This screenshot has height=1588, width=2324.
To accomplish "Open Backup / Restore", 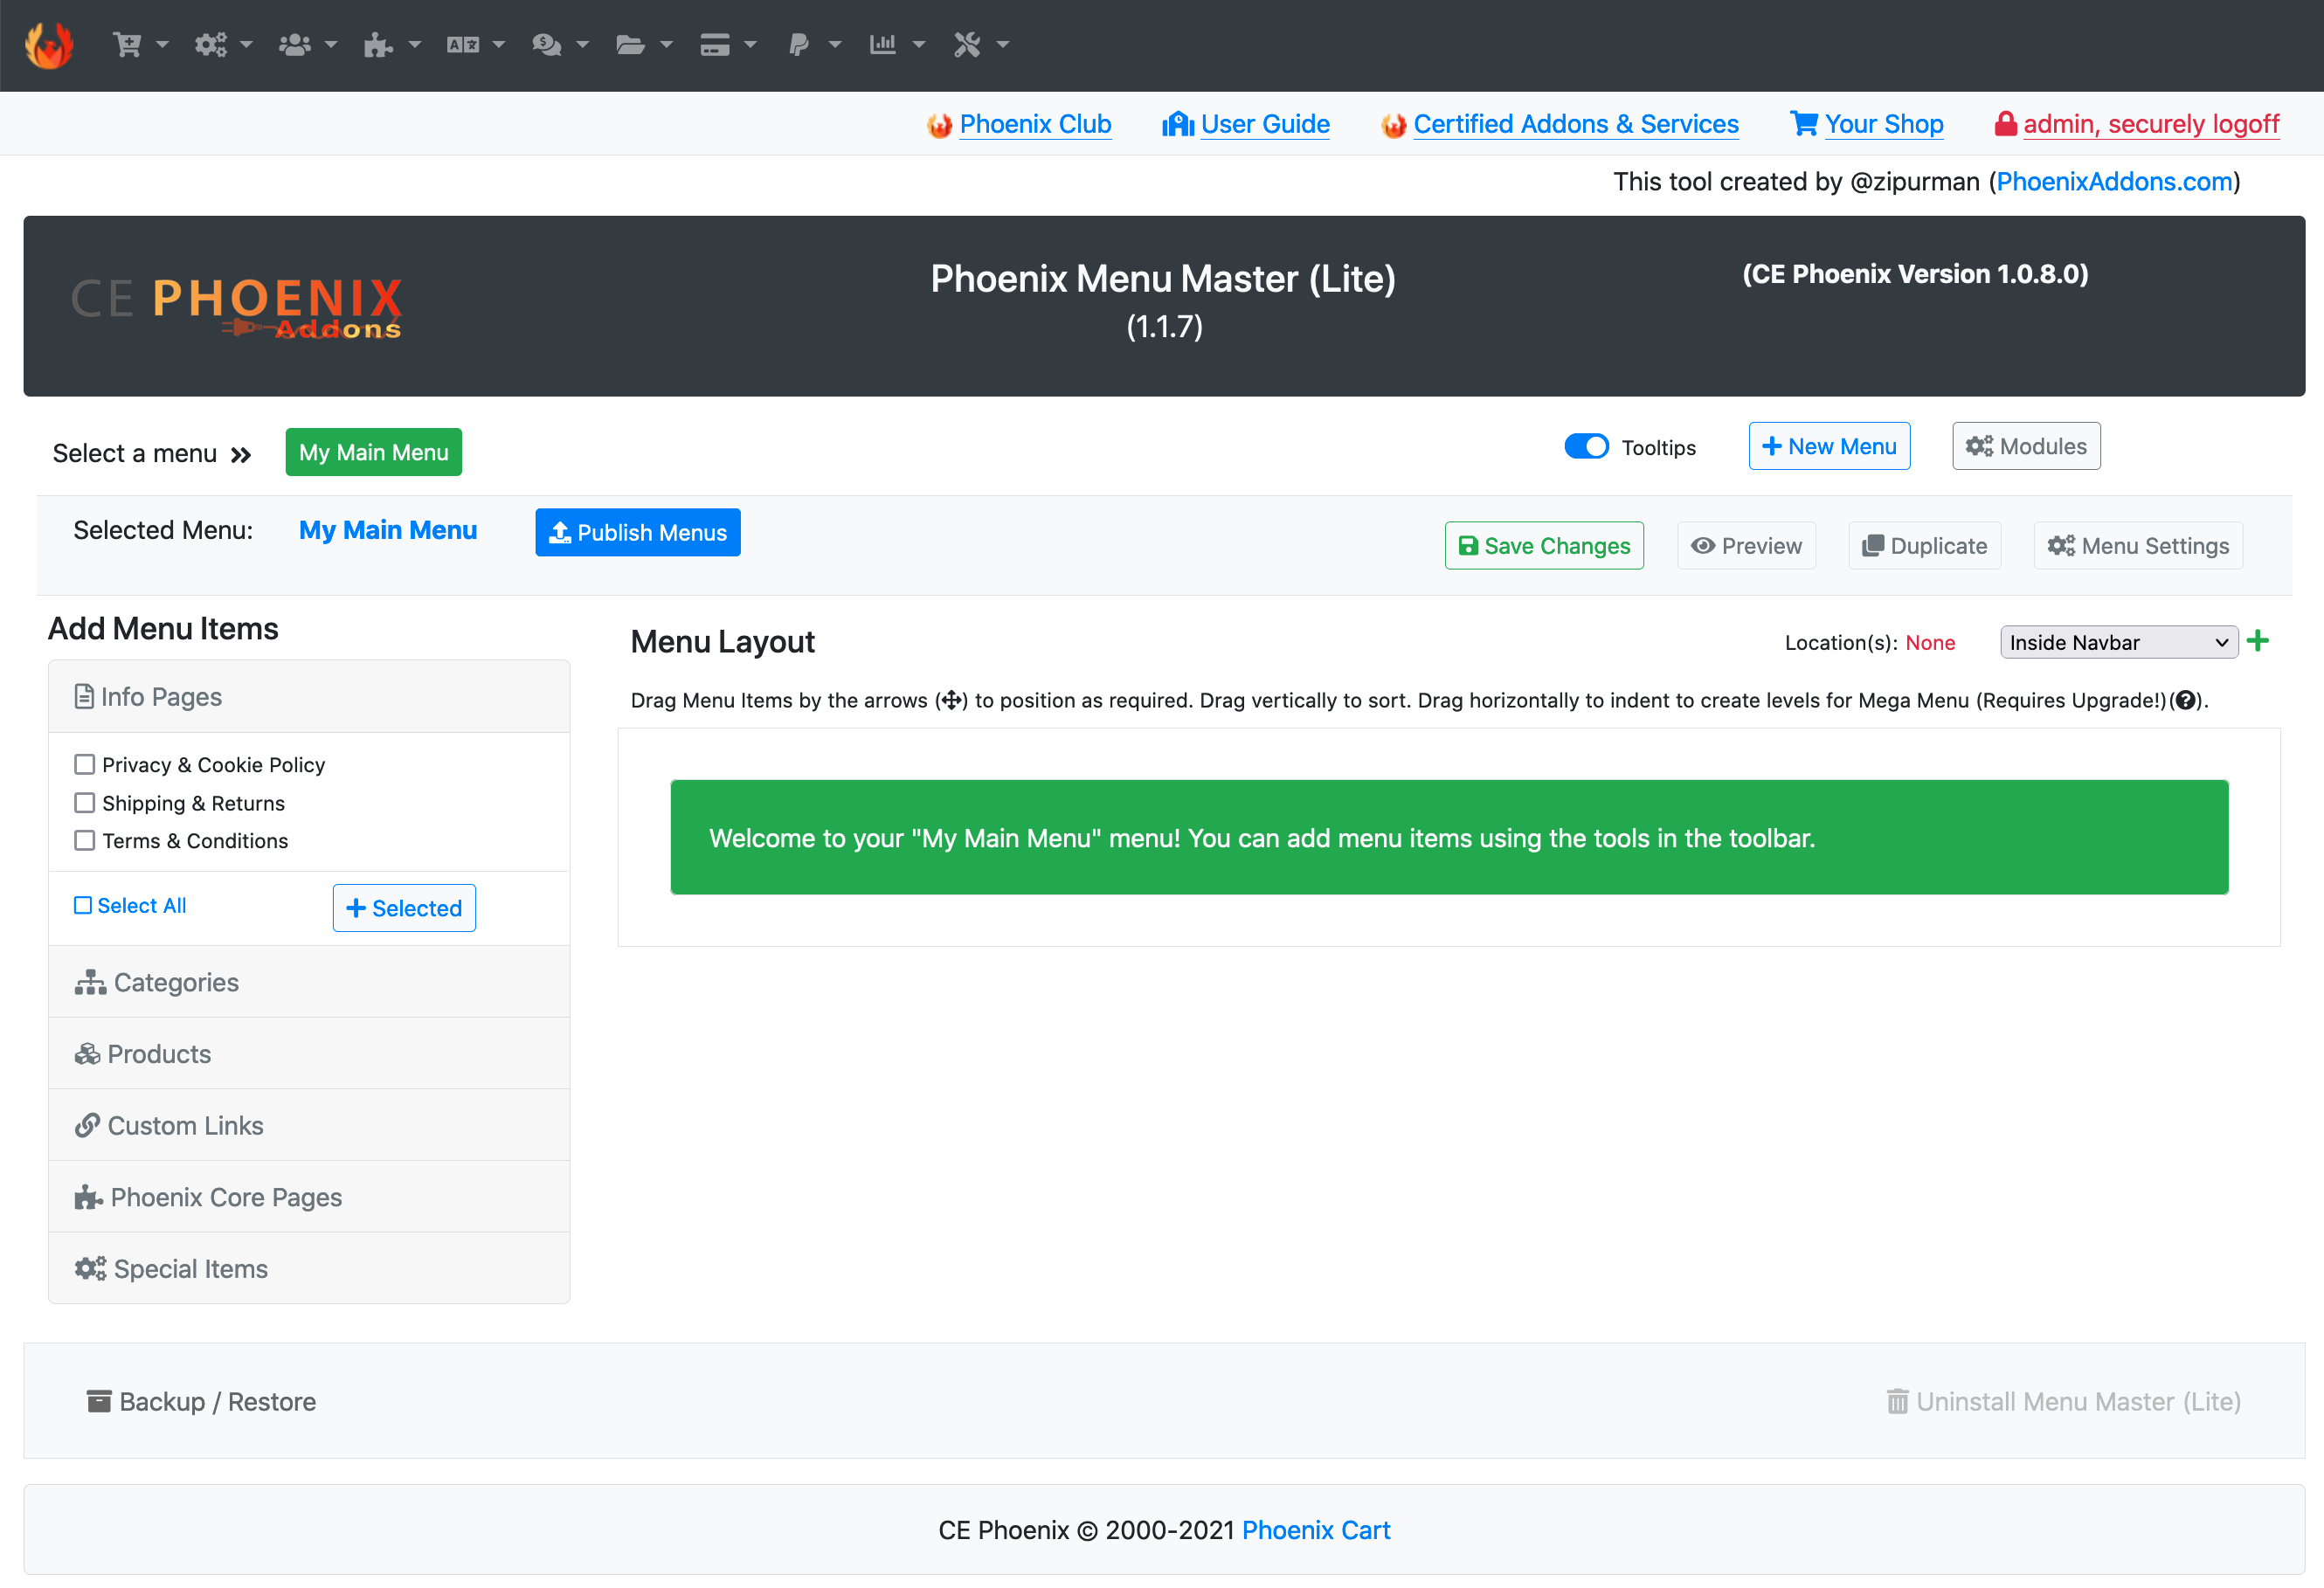I will click(201, 1401).
